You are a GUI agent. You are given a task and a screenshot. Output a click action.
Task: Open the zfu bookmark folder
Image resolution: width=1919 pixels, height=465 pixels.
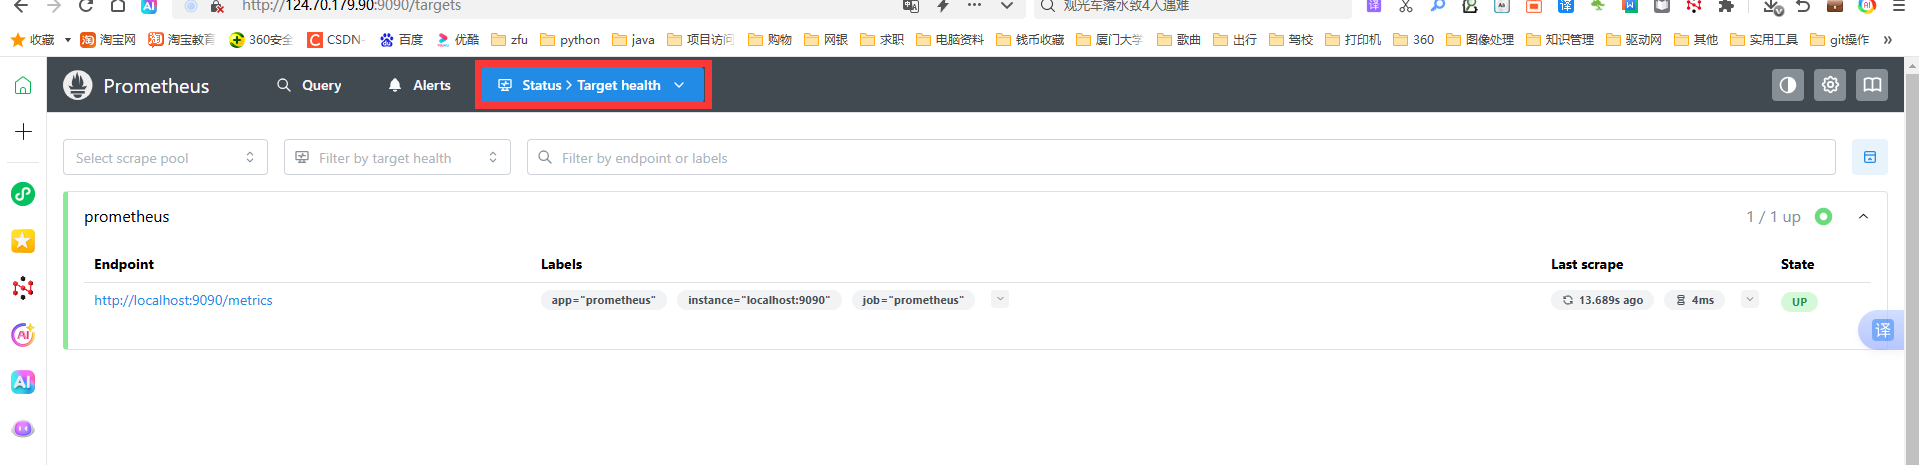coord(509,40)
